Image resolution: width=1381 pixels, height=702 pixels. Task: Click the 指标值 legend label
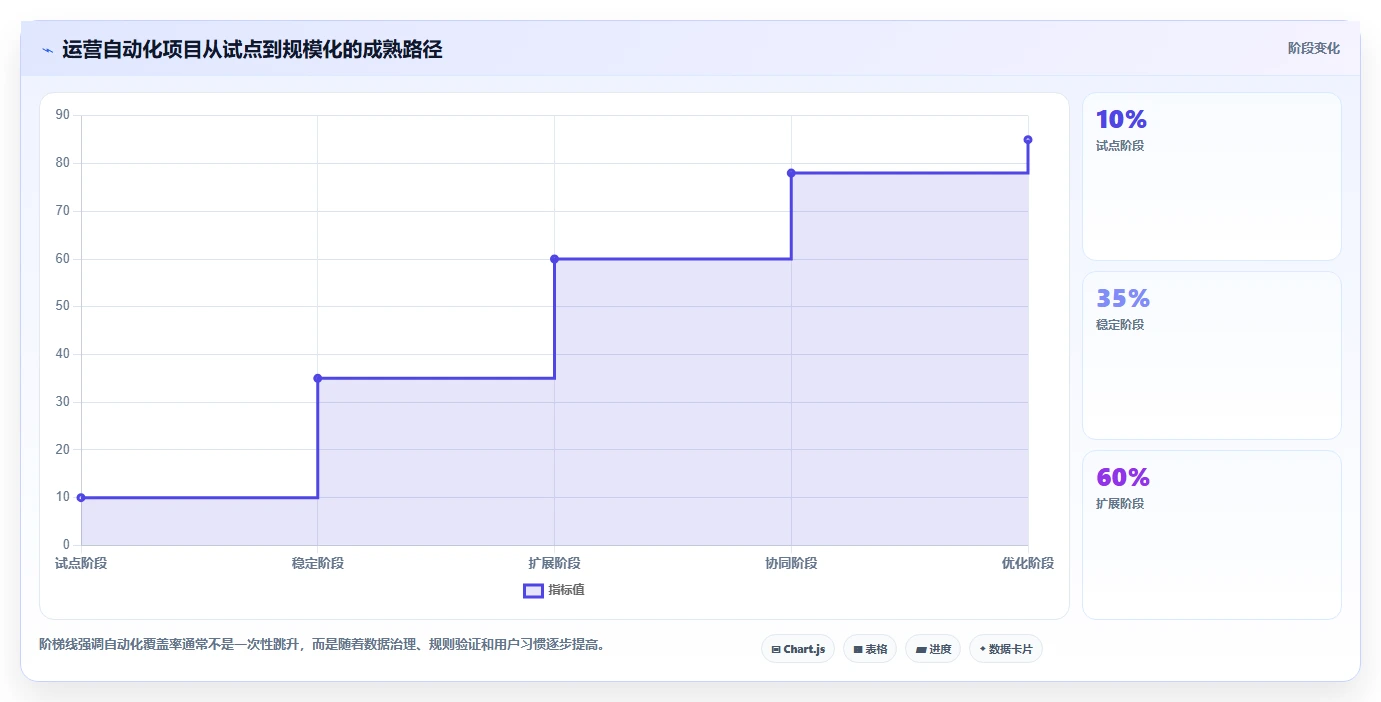pos(566,590)
